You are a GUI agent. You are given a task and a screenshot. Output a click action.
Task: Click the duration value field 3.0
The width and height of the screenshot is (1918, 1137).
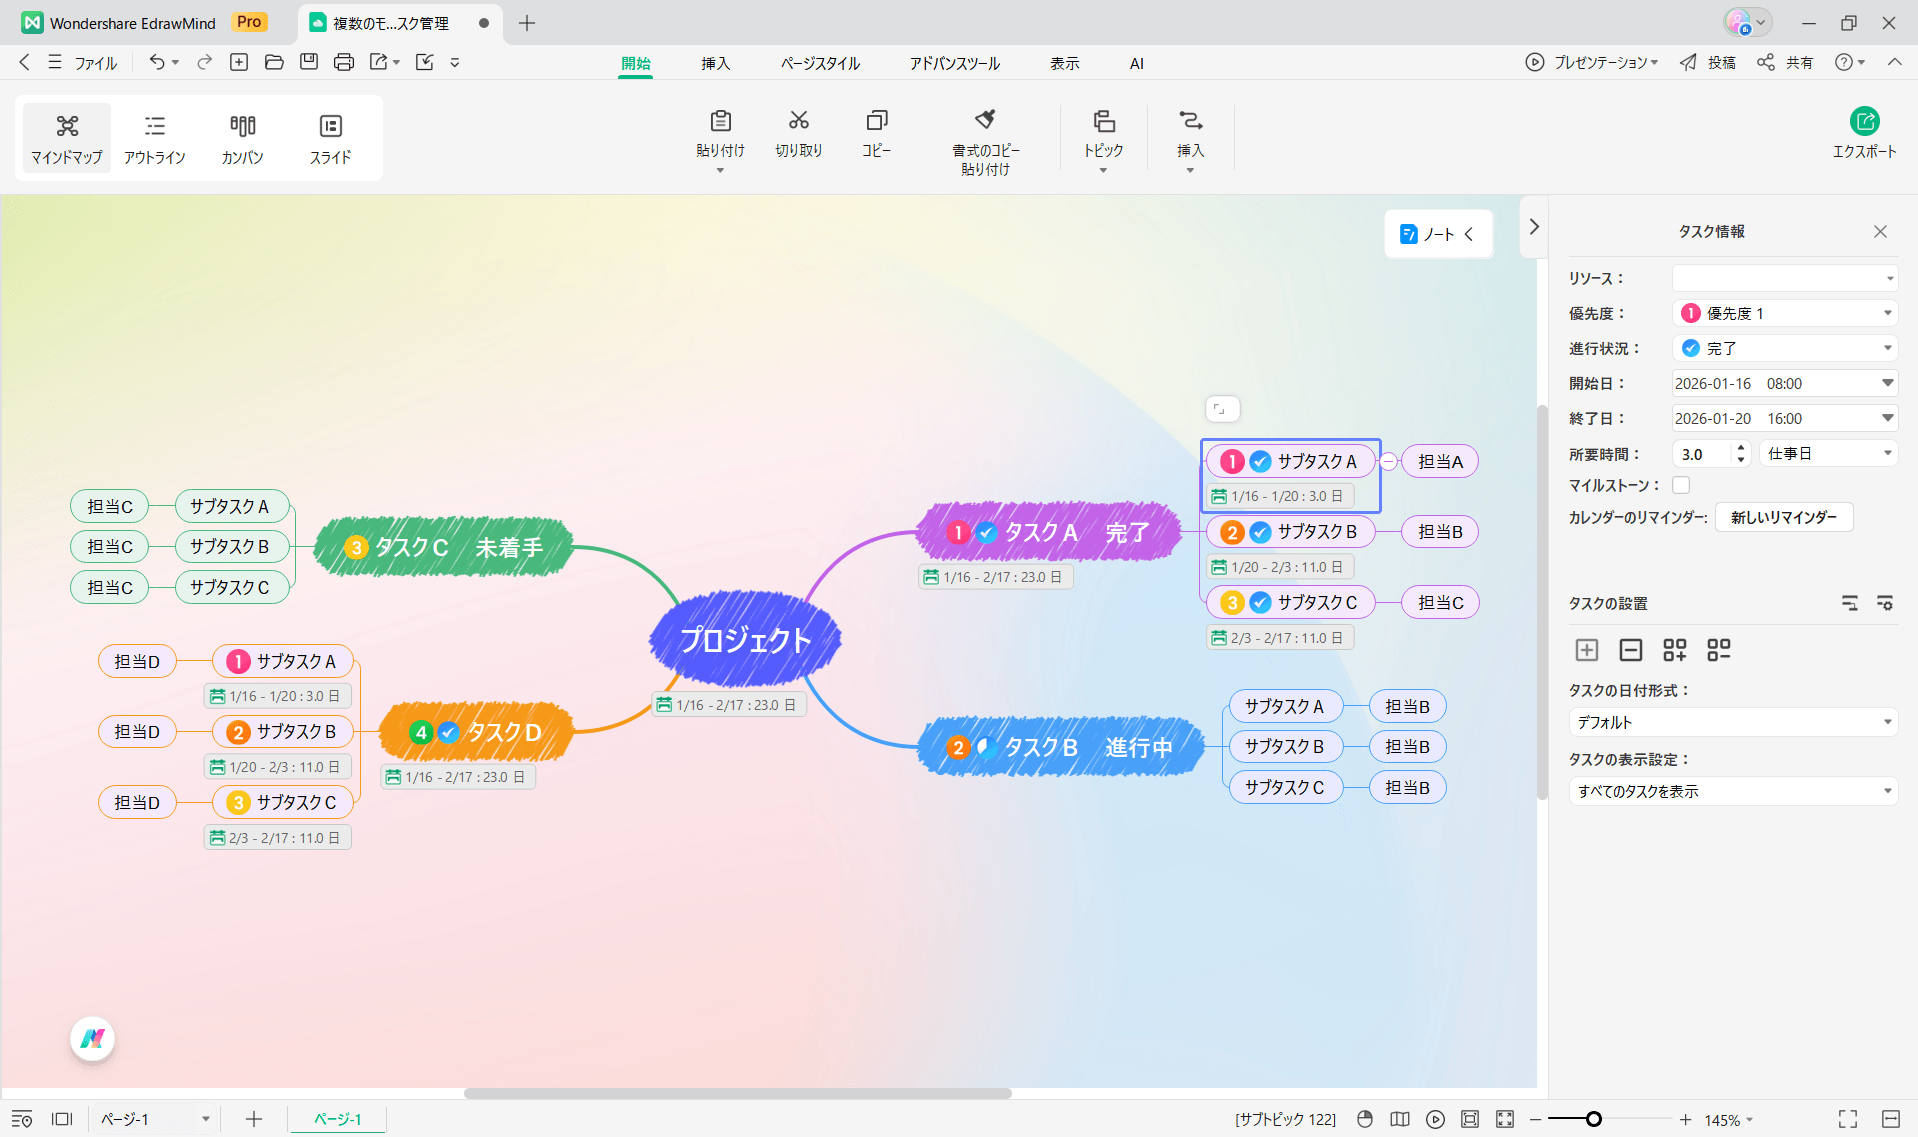pos(1702,453)
